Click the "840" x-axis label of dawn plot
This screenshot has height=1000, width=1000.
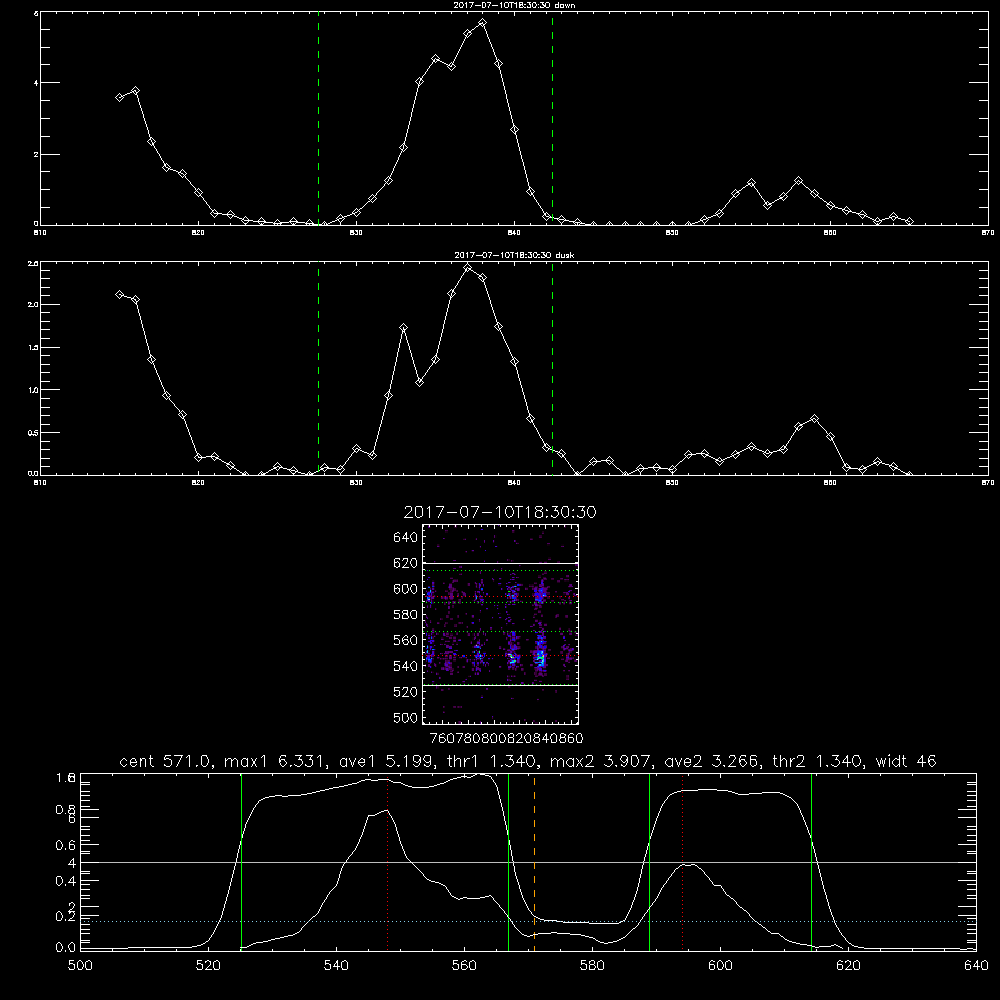515,233
